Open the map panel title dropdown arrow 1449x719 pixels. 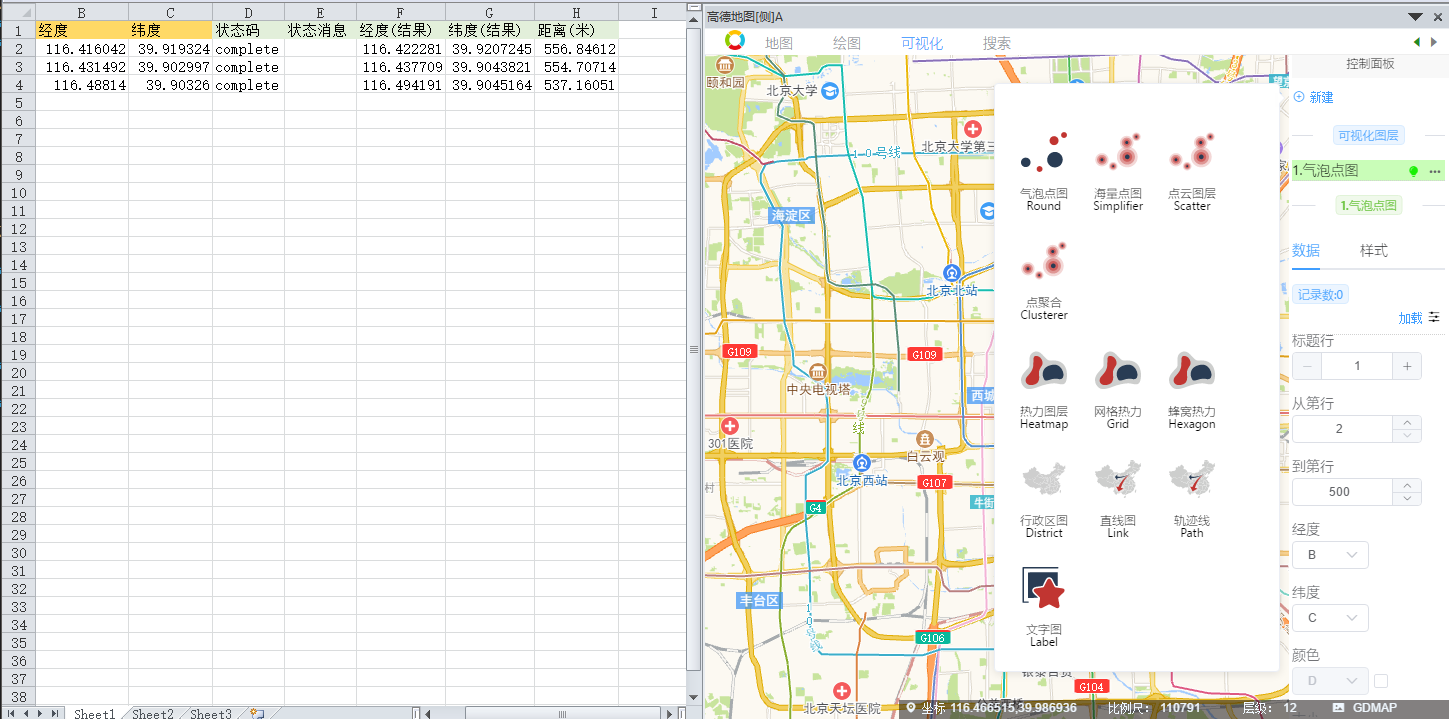[x=1415, y=16]
